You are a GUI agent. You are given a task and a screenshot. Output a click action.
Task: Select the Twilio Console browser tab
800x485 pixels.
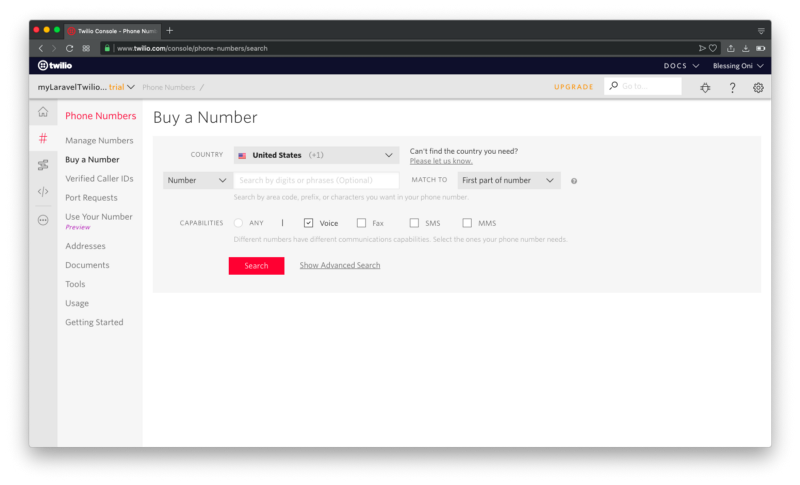coord(113,31)
